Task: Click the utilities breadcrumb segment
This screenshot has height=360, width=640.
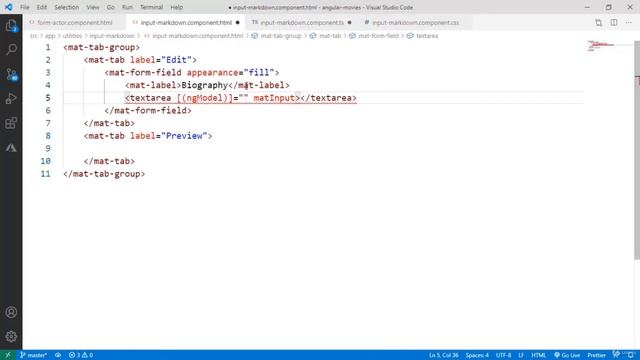Action: 72,36
